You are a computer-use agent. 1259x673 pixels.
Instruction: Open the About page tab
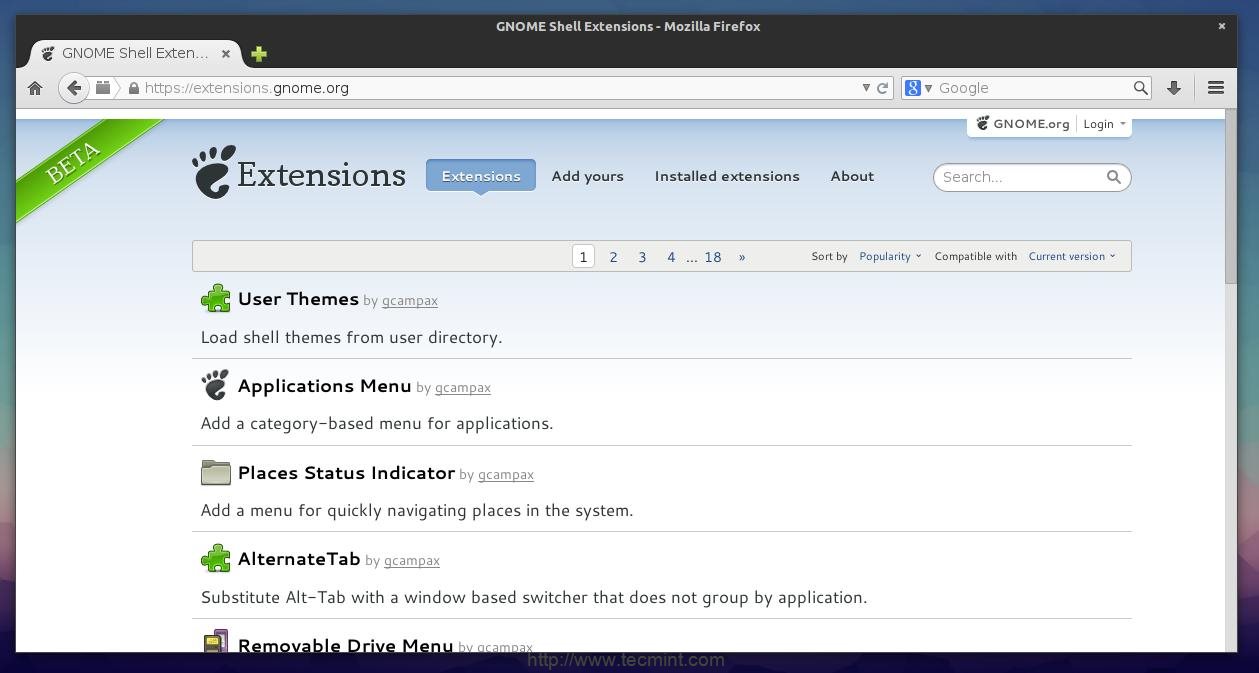pos(852,176)
